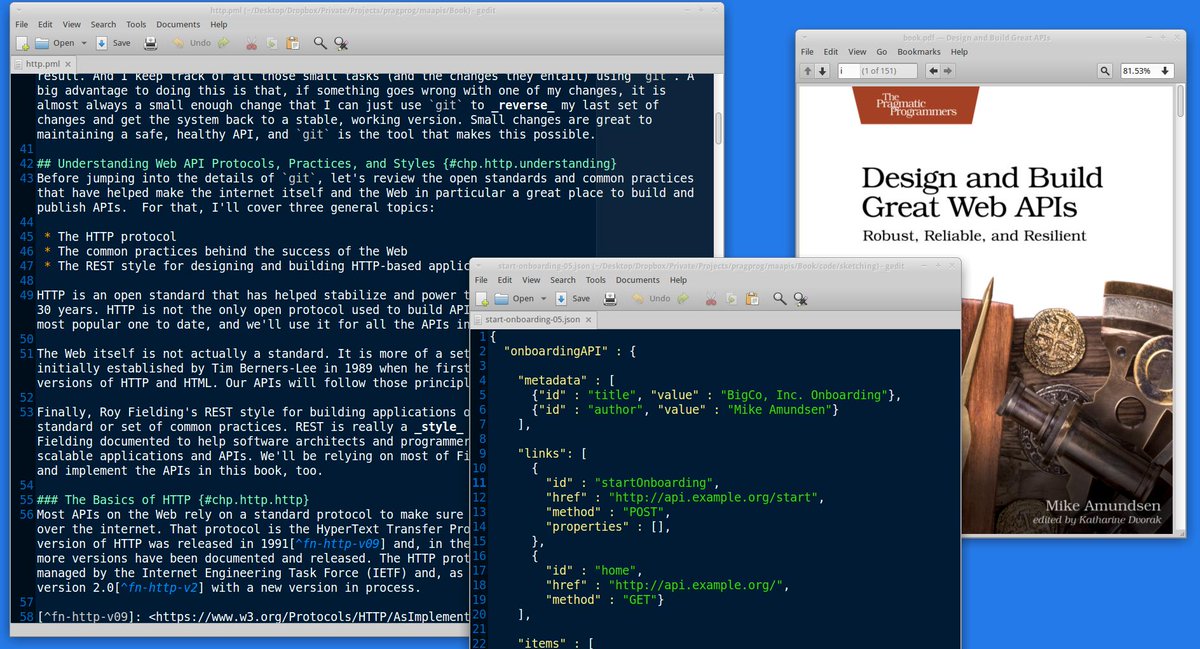This screenshot has width=1200, height=649.
Task: Open Tools menu in start-onboarding-05.json window
Action: pos(596,280)
